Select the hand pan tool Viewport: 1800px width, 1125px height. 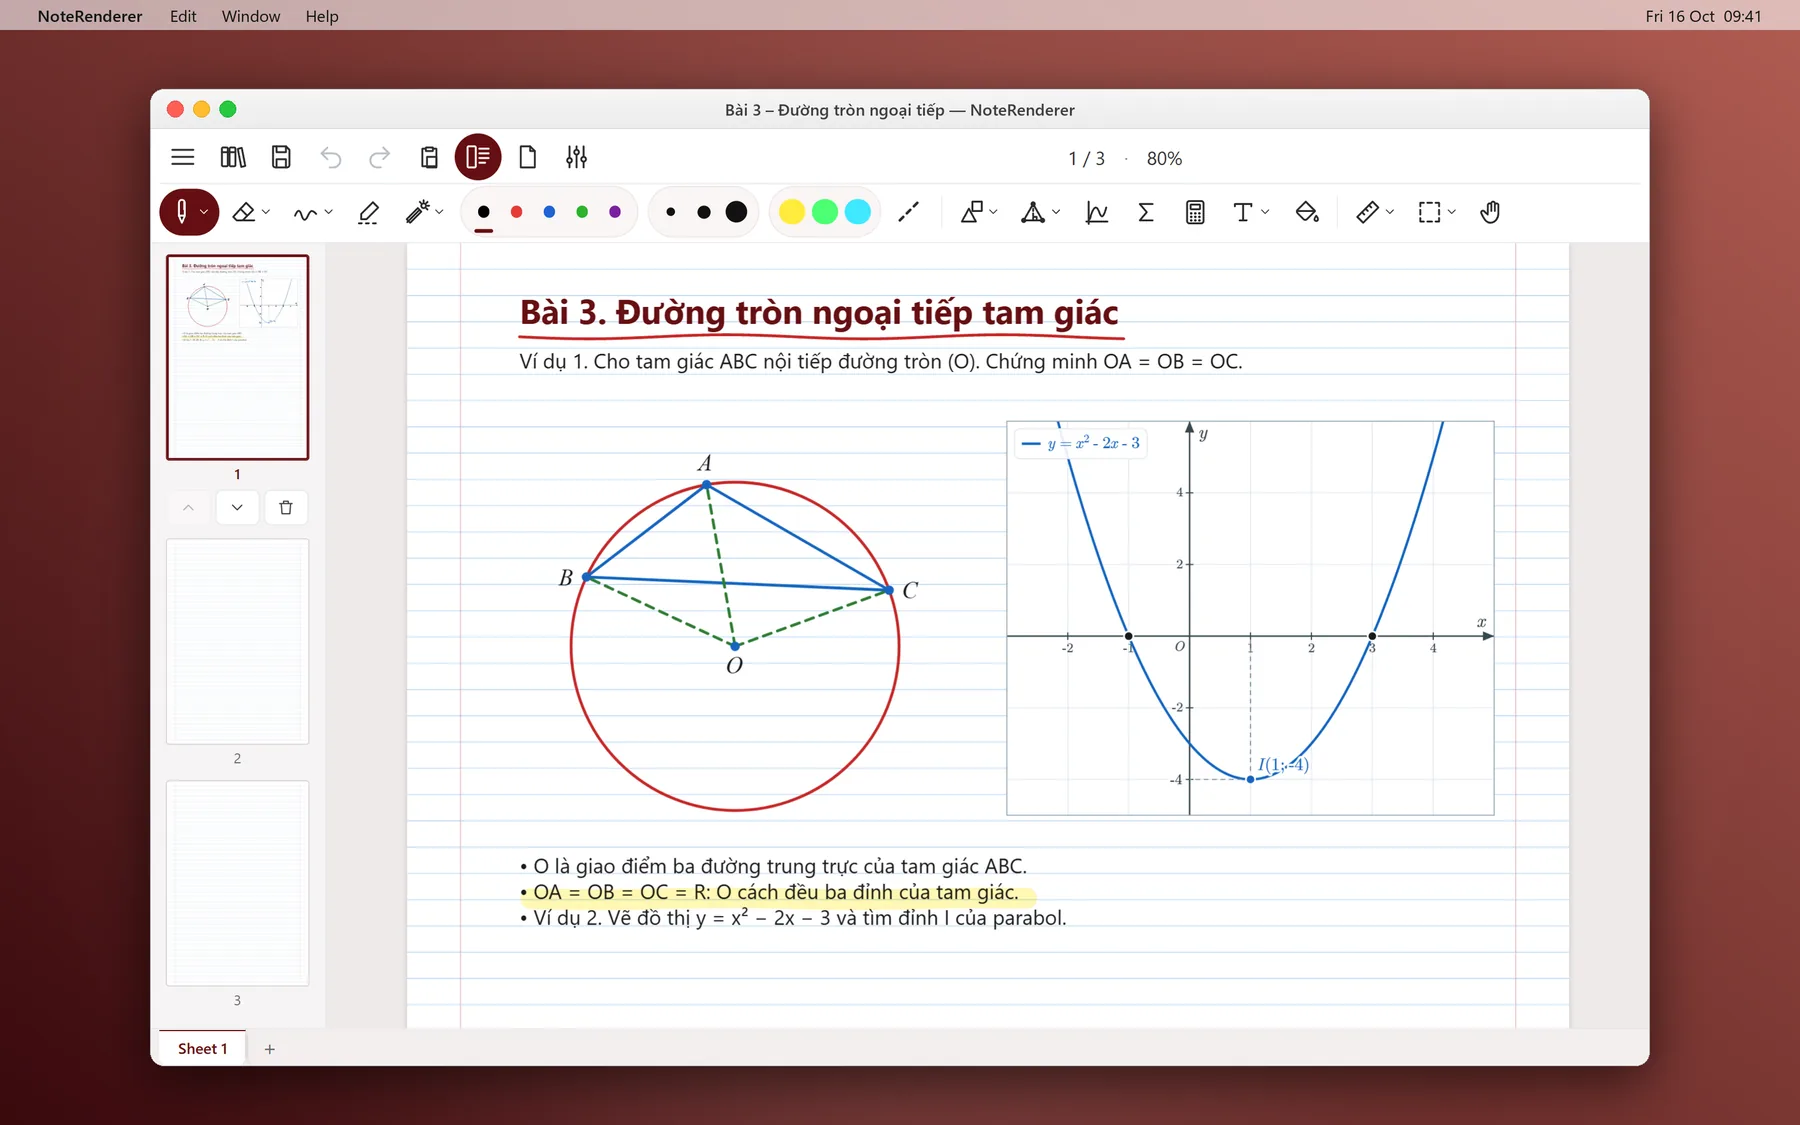pyautogui.click(x=1490, y=212)
